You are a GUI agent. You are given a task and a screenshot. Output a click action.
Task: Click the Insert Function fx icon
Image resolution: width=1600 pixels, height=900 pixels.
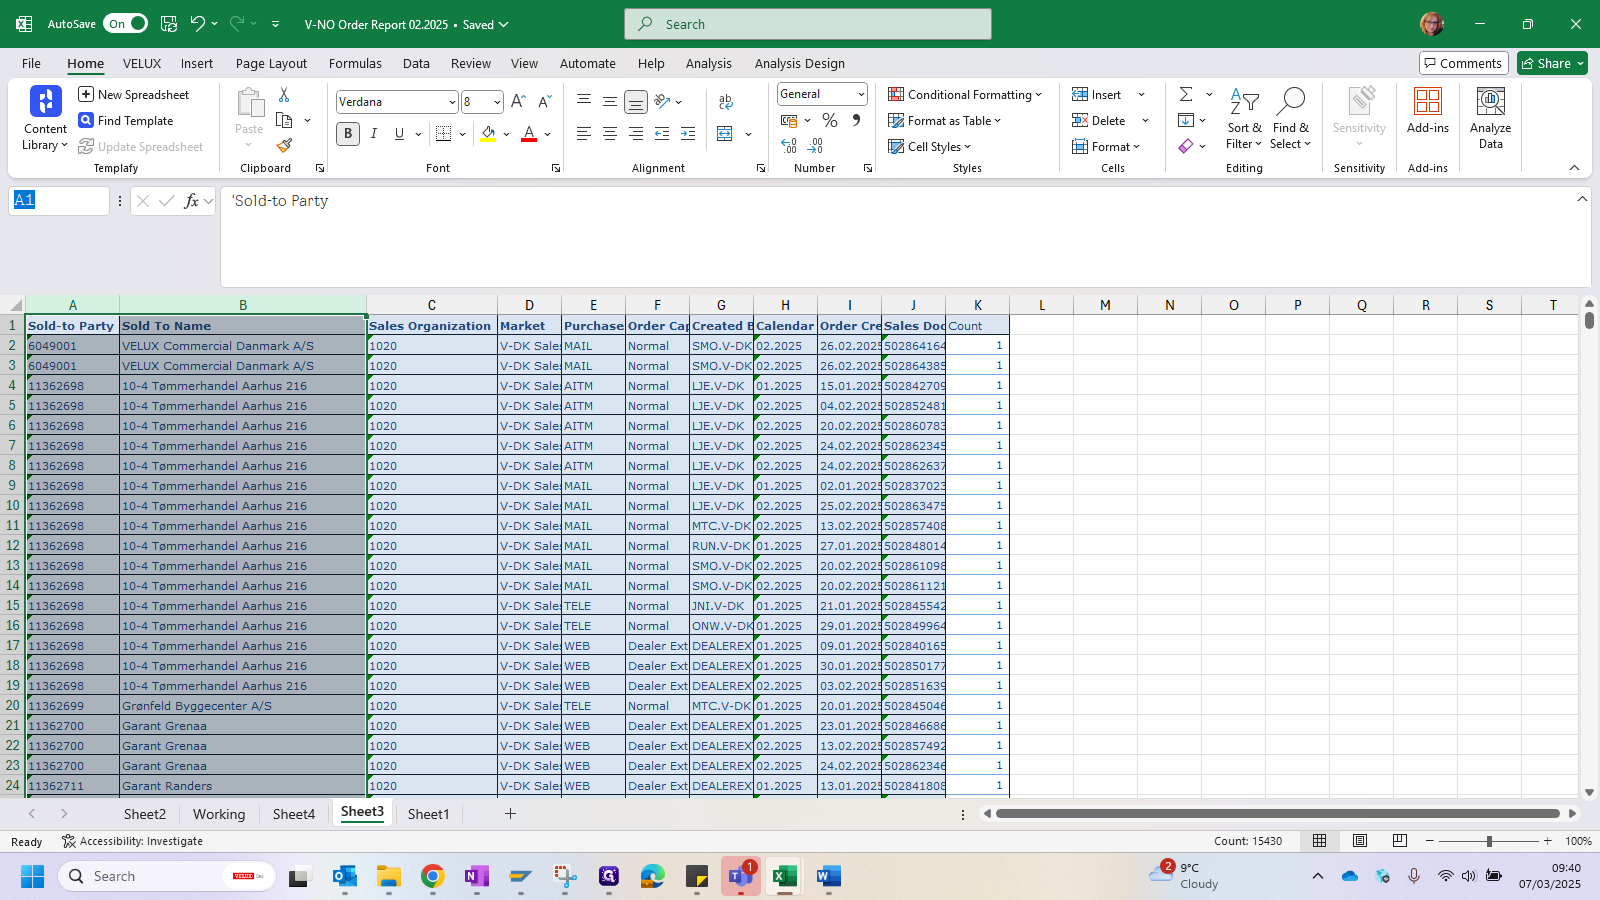click(191, 201)
